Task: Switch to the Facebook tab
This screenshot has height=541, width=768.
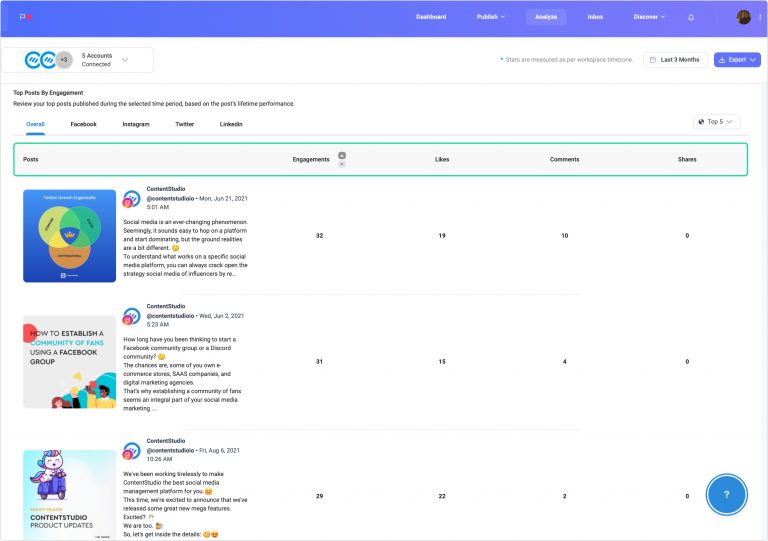Action: tap(83, 124)
